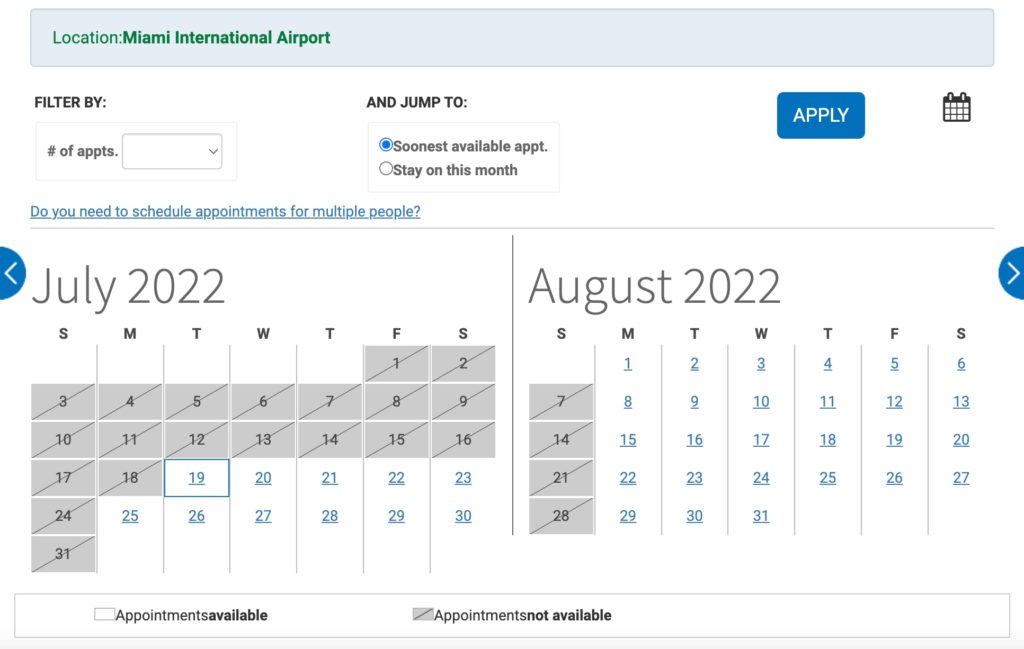Open the multiple people scheduling link
Viewport: 1024px width, 649px height.
(224, 211)
